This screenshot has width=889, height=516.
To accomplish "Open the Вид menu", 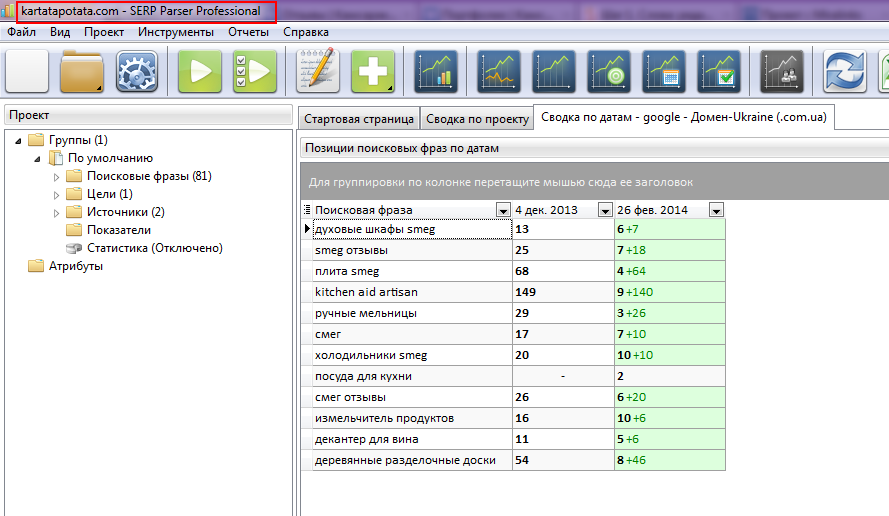I will (60, 32).
